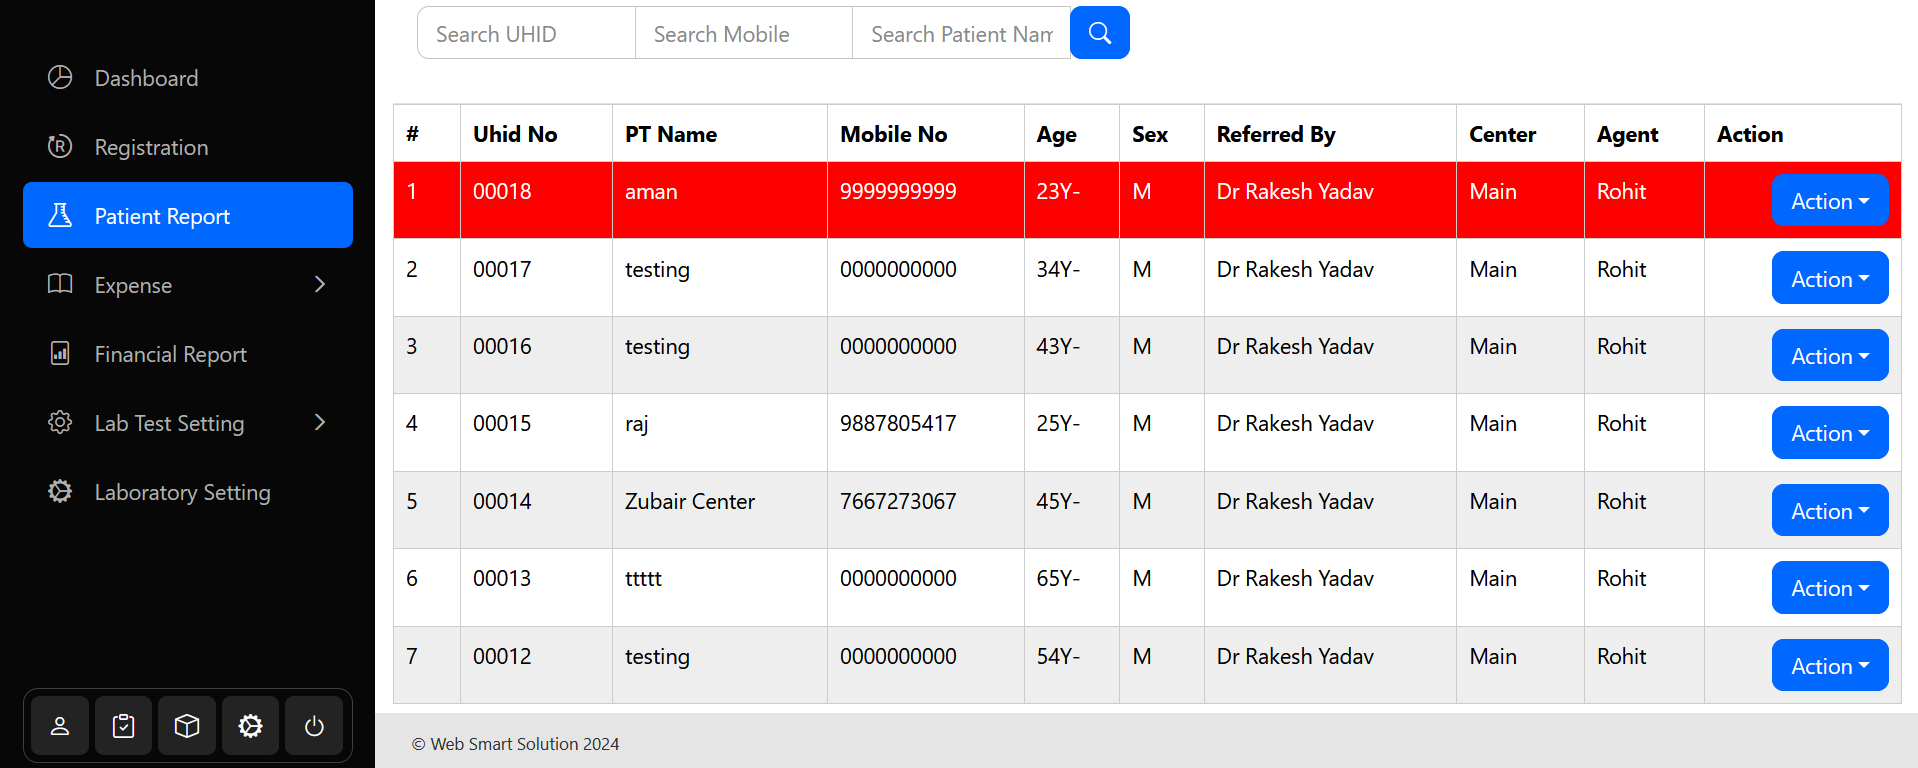Open Financial Report menu item

(x=188, y=353)
